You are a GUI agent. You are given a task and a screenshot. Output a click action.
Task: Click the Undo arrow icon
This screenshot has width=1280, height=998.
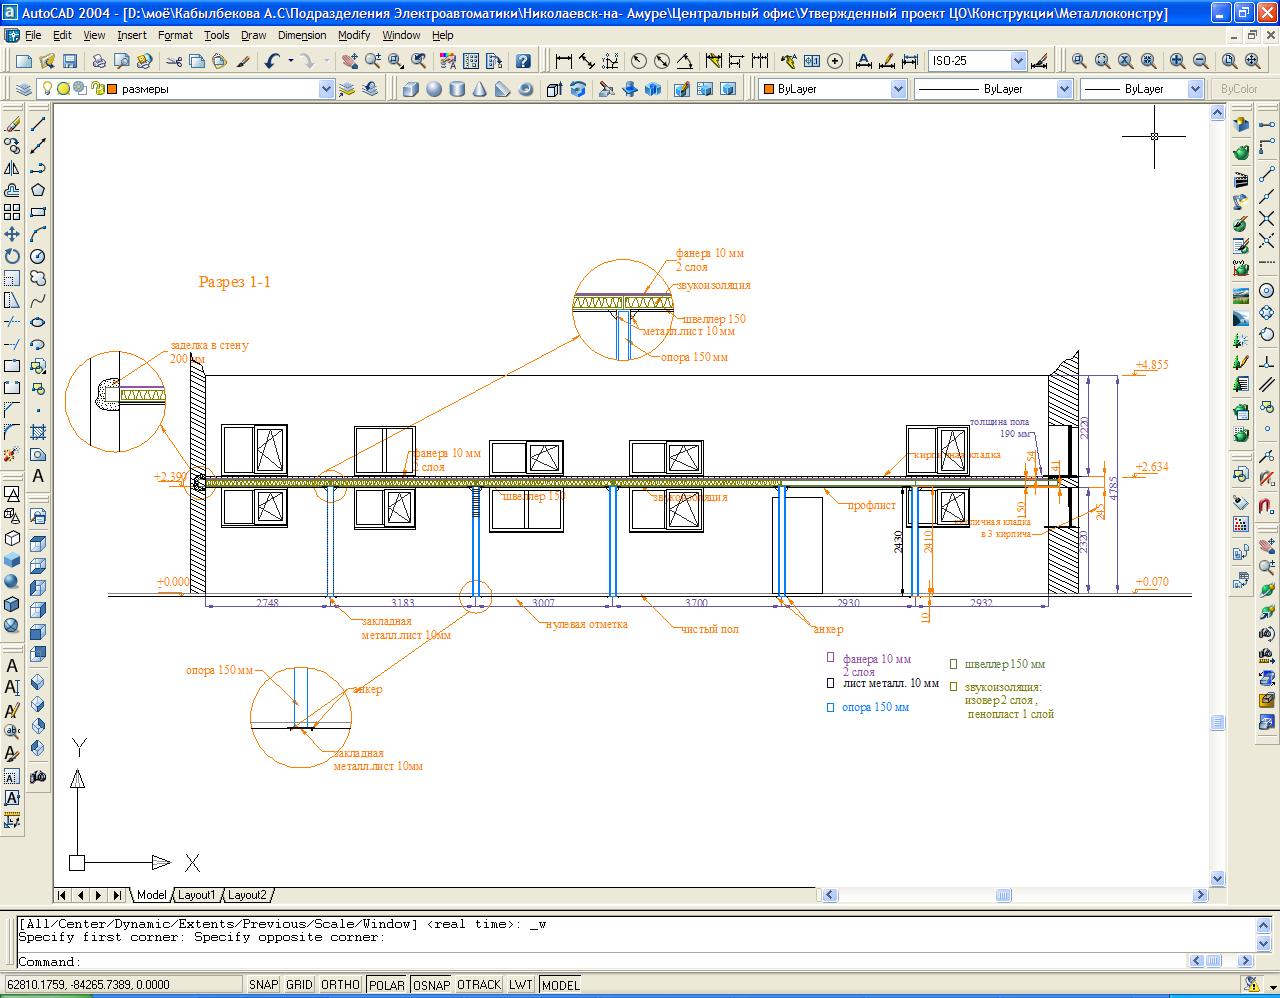point(273,61)
